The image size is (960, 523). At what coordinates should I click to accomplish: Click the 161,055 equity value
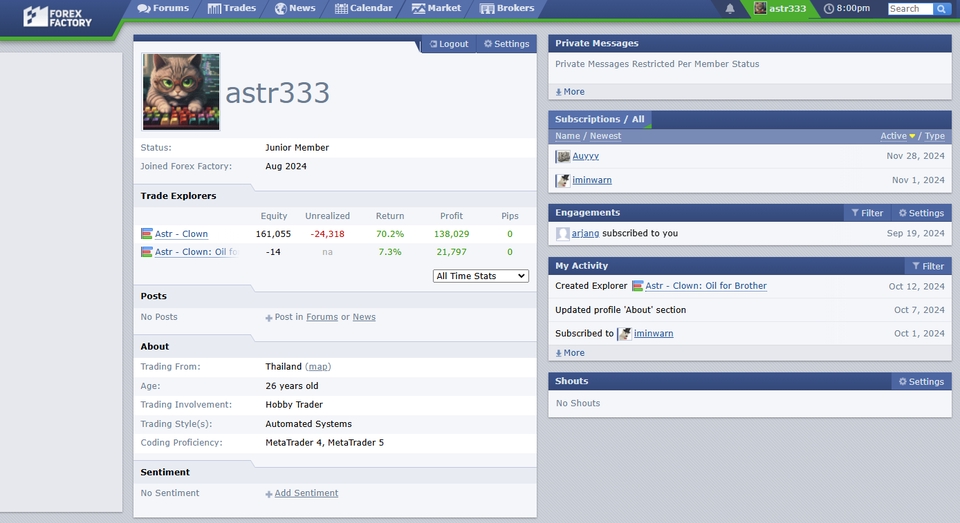point(273,234)
